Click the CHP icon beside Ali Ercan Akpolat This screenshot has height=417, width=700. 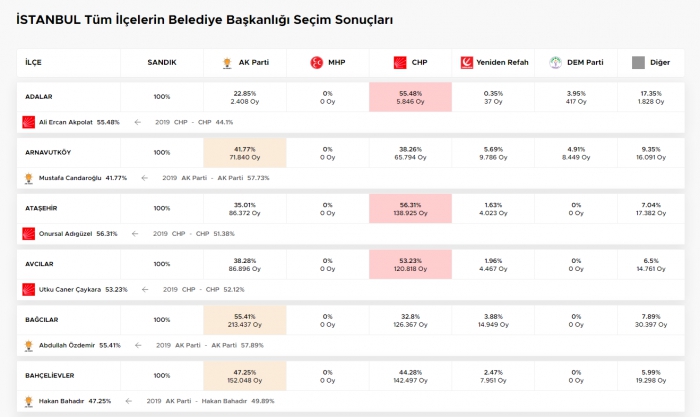[x=28, y=122]
